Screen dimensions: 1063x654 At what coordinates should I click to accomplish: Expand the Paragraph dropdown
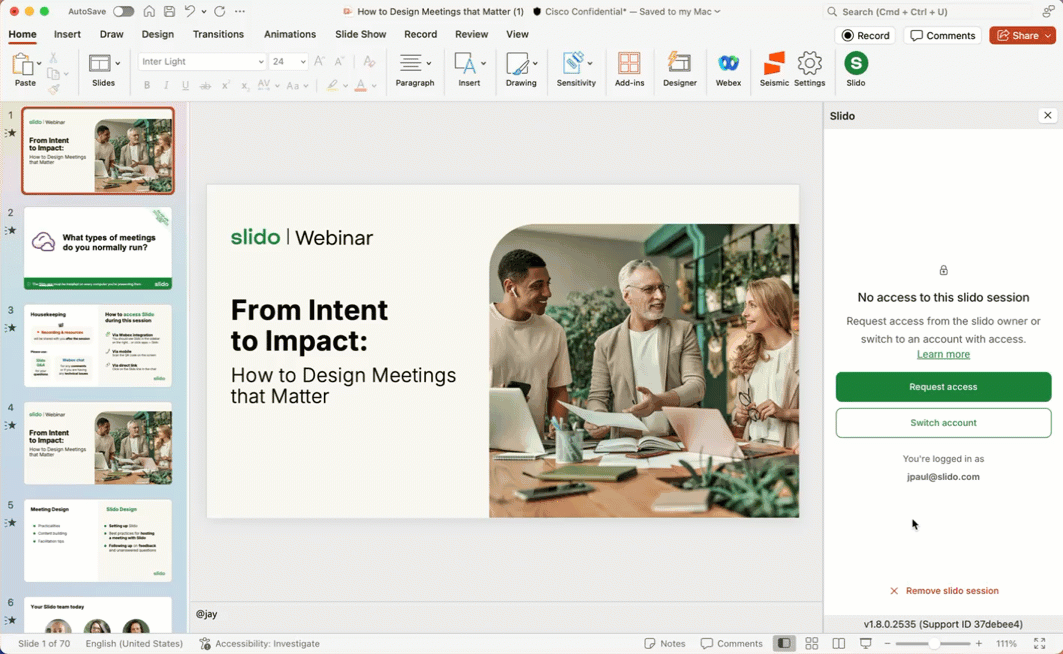click(428, 63)
